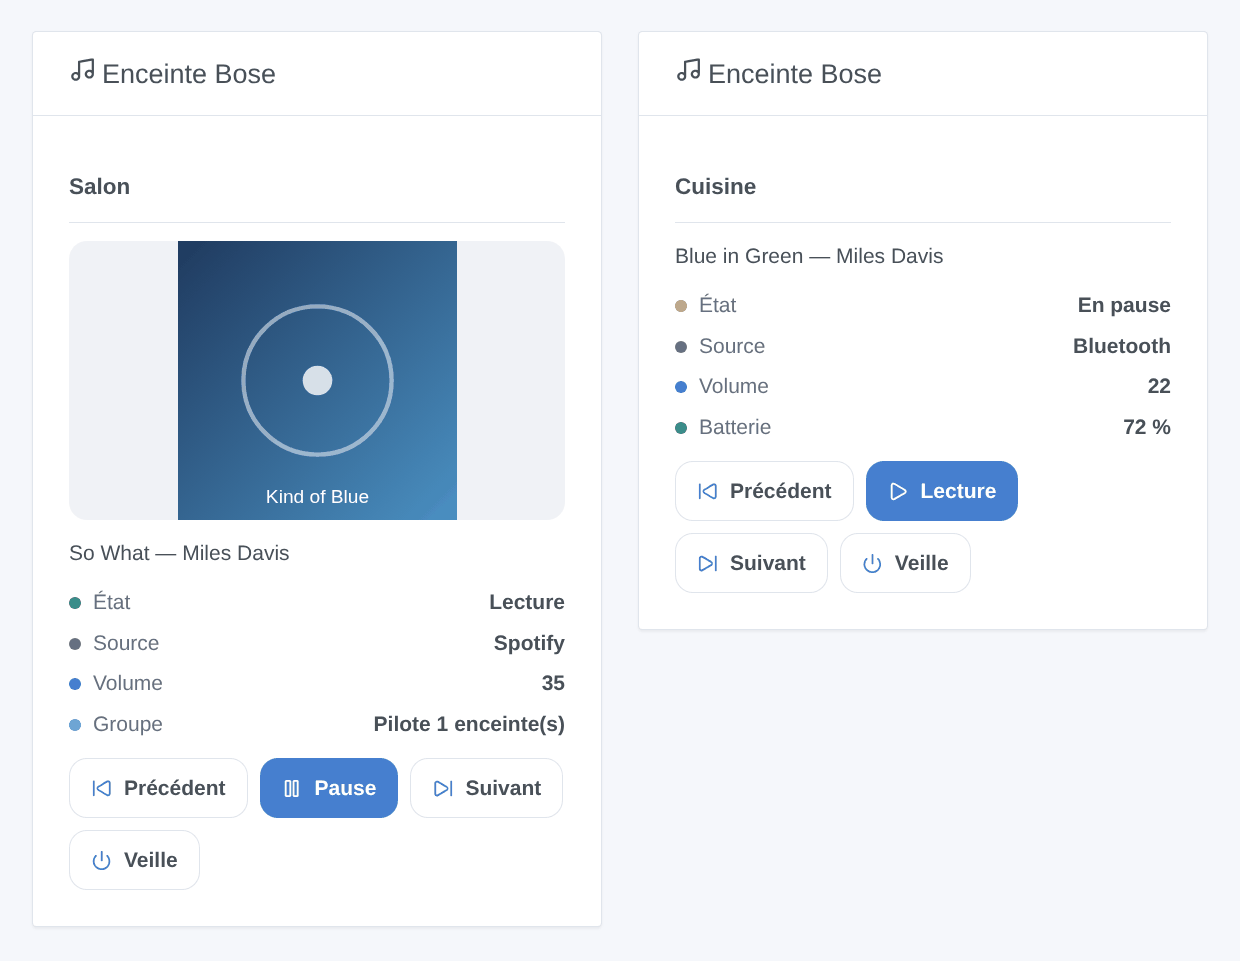This screenshot has height=961, width=1240.
Task: Click the Spotify source value in Salon
Action: coord(529,643)
